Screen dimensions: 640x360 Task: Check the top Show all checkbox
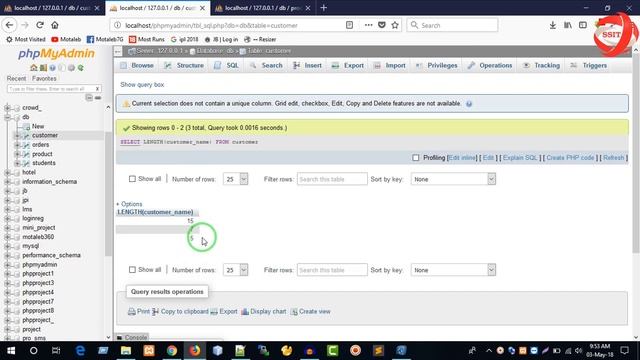point(132,179)
